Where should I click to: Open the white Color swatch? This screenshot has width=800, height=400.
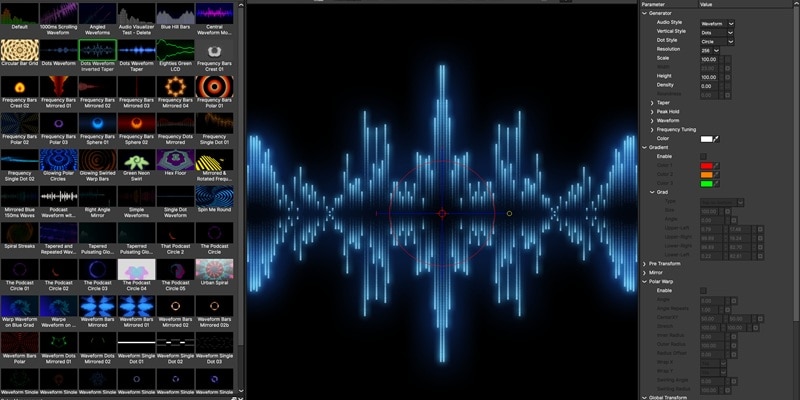pos(707,139)
